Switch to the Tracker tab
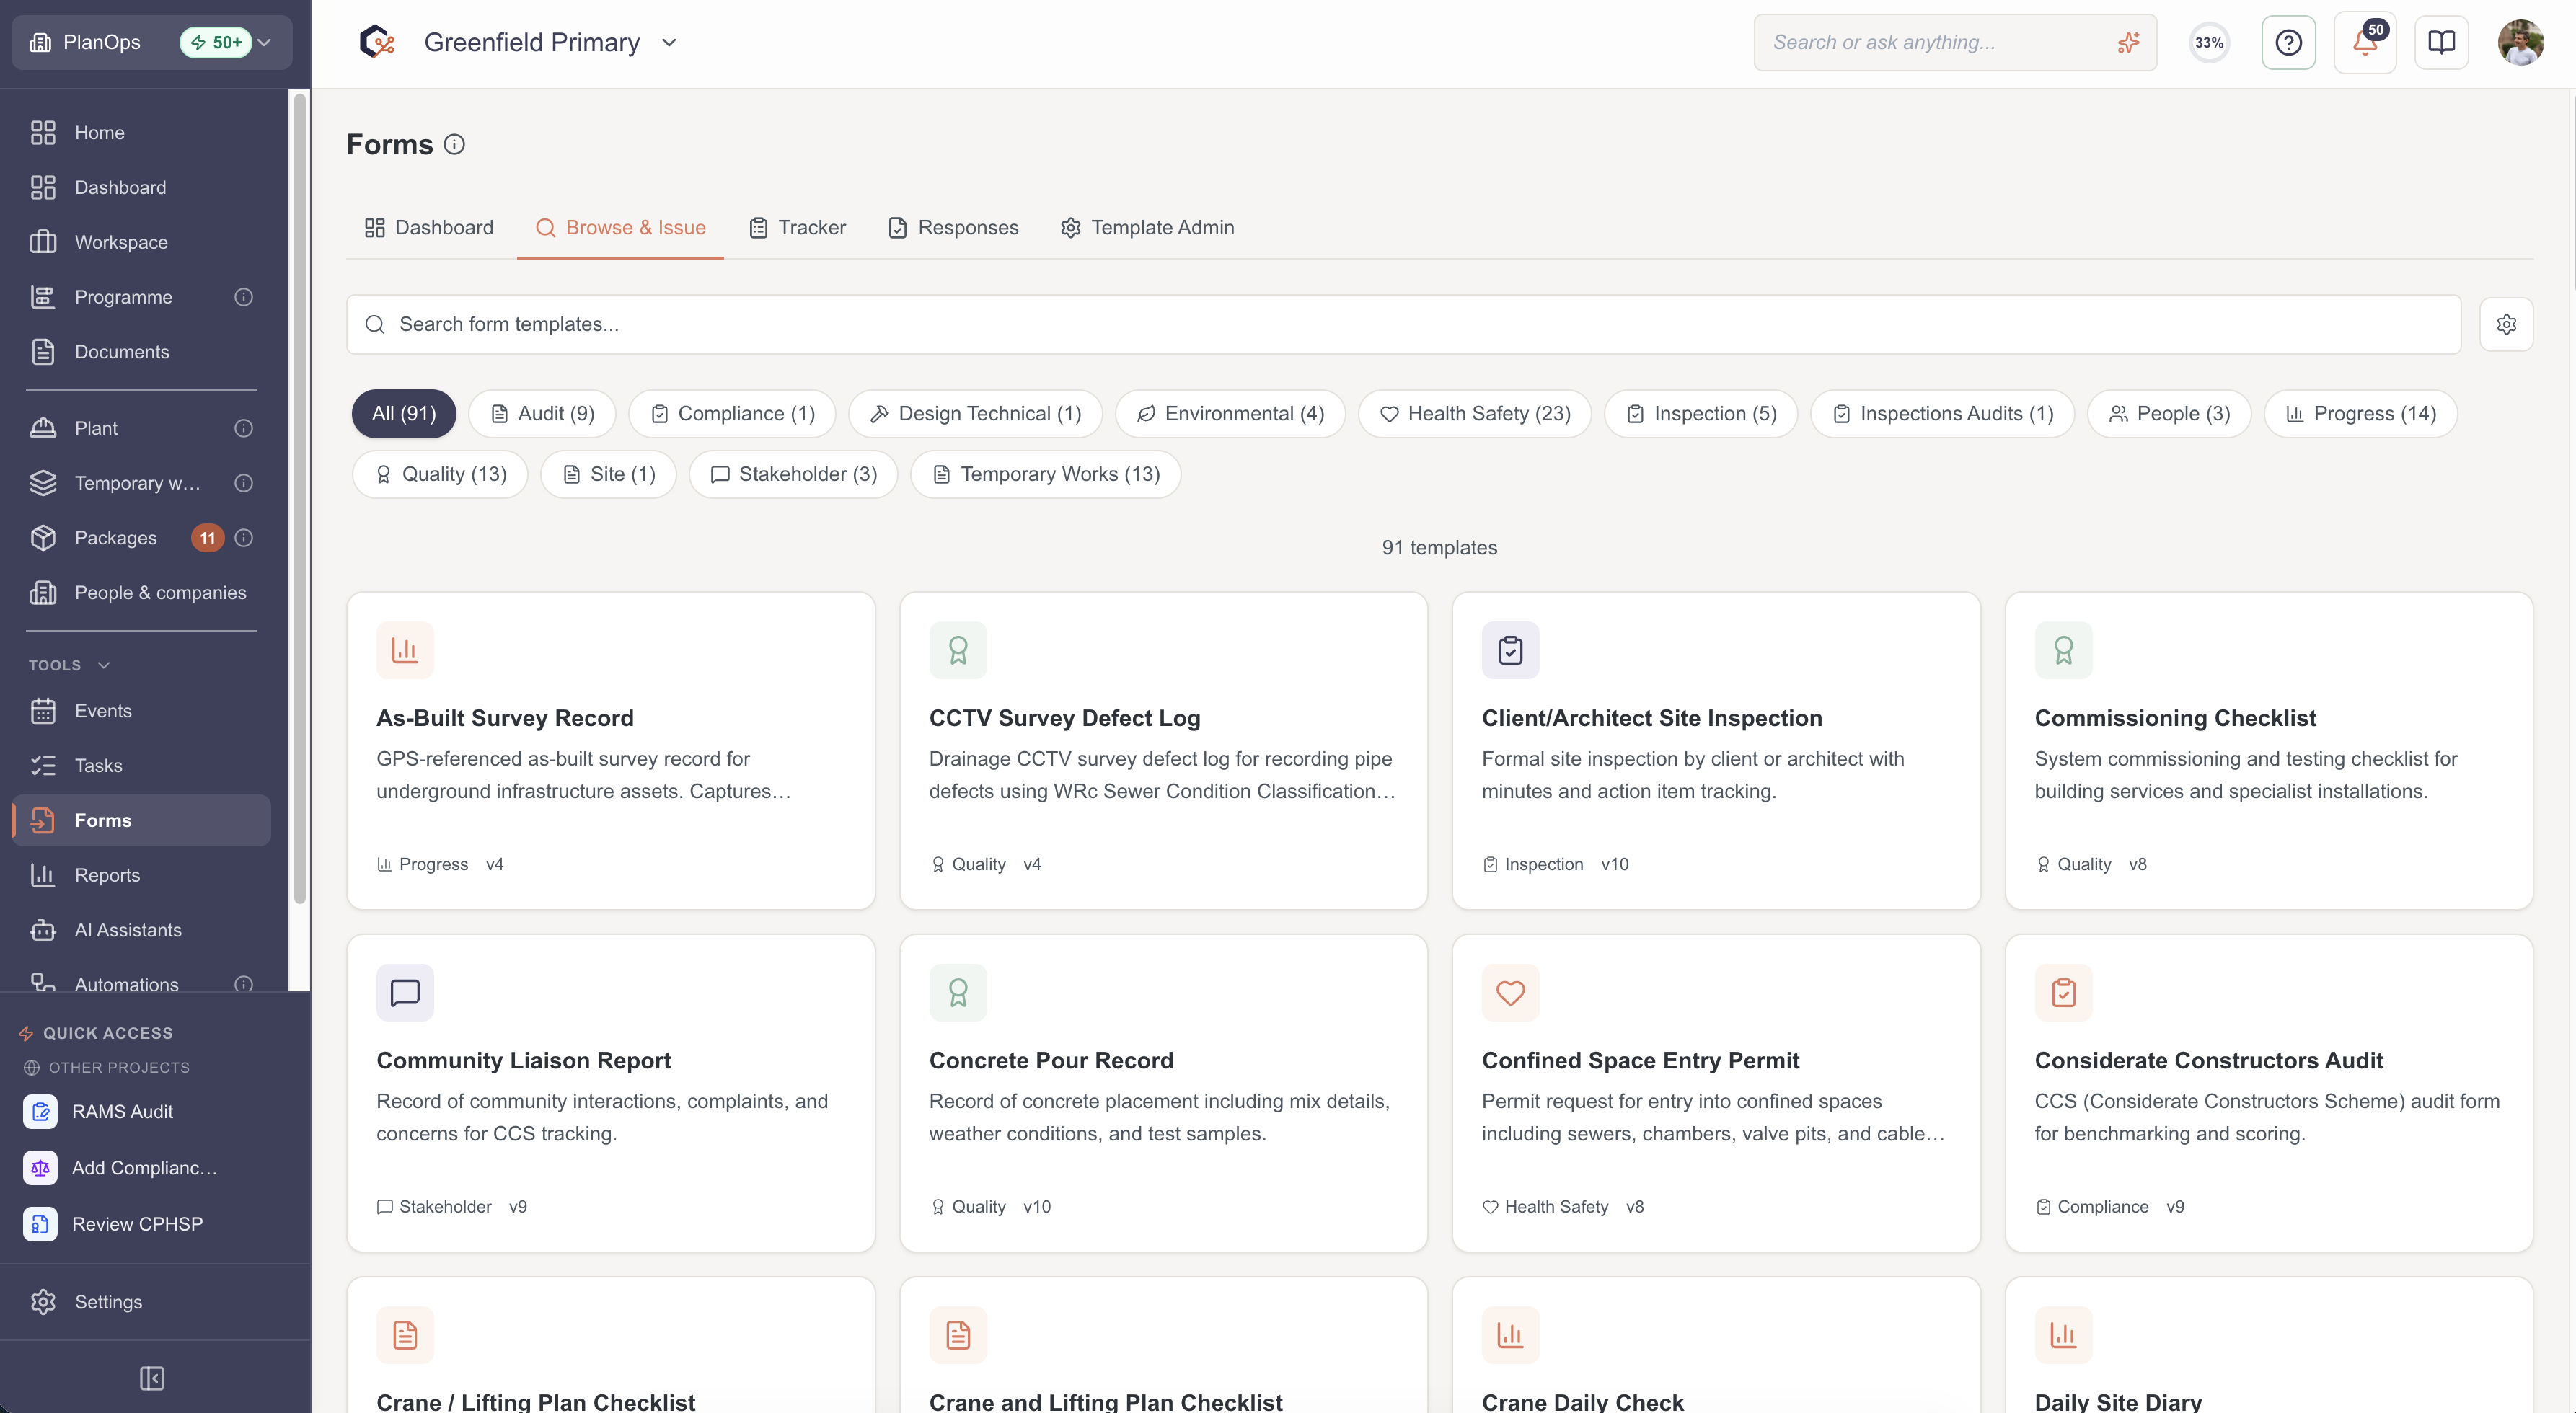The height and width of the screenshot is (1413, 2576). 797,228
